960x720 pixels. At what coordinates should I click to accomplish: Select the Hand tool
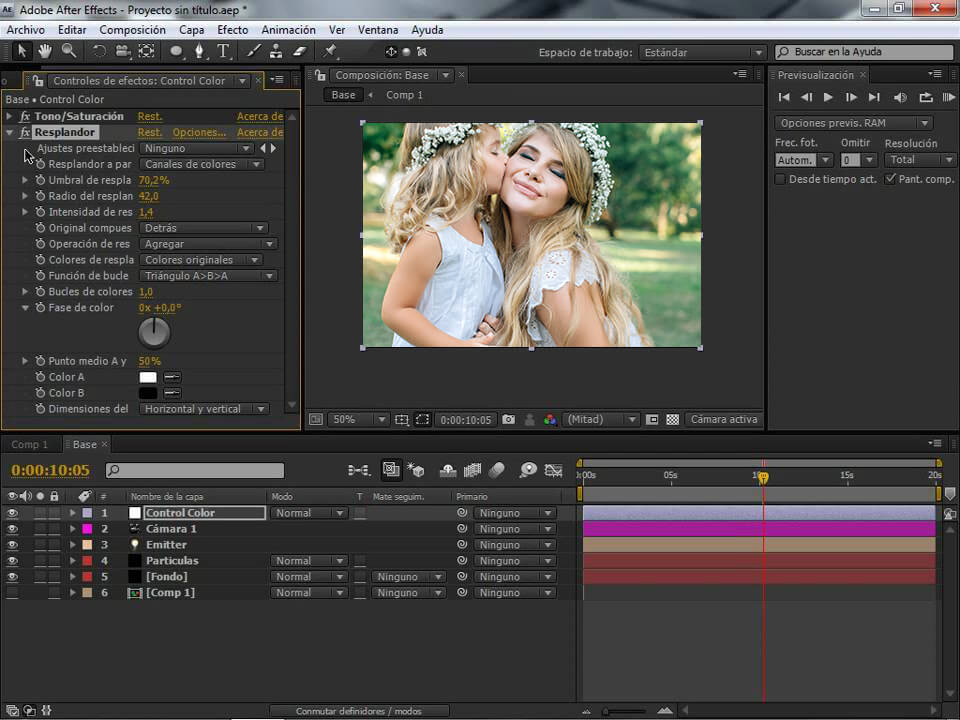tap(47, 51)
